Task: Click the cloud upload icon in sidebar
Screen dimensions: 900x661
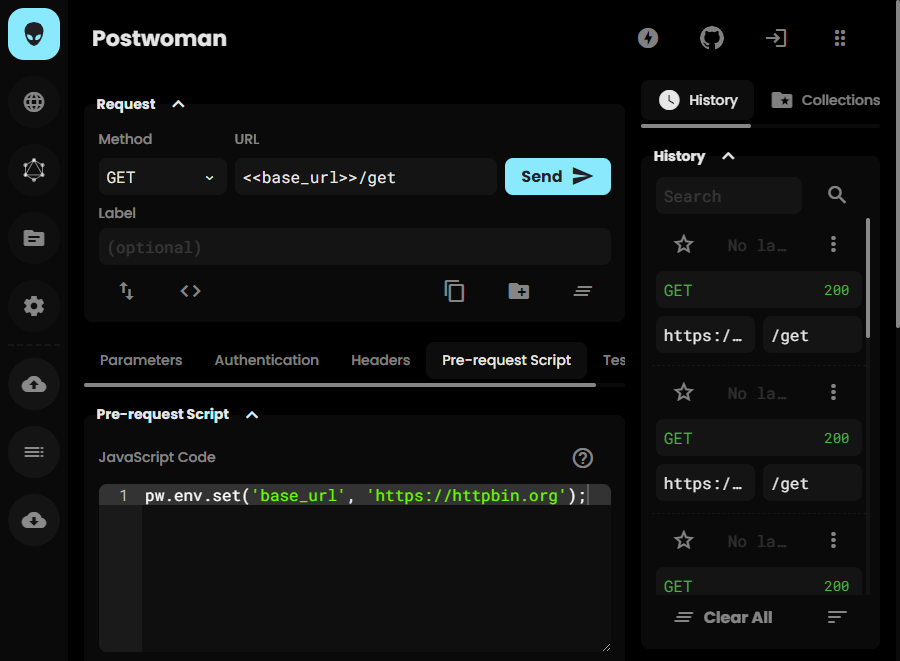Action: (34, 384)
